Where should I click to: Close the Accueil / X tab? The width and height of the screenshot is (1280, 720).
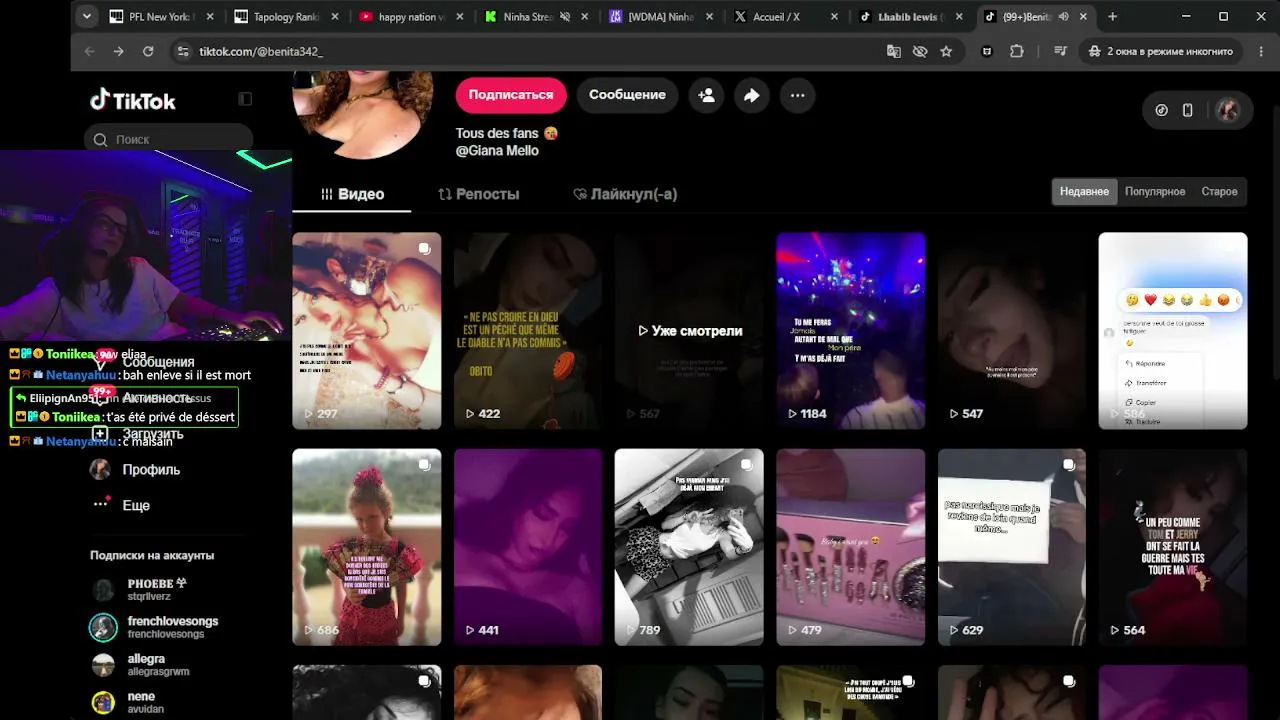[834, 17]
